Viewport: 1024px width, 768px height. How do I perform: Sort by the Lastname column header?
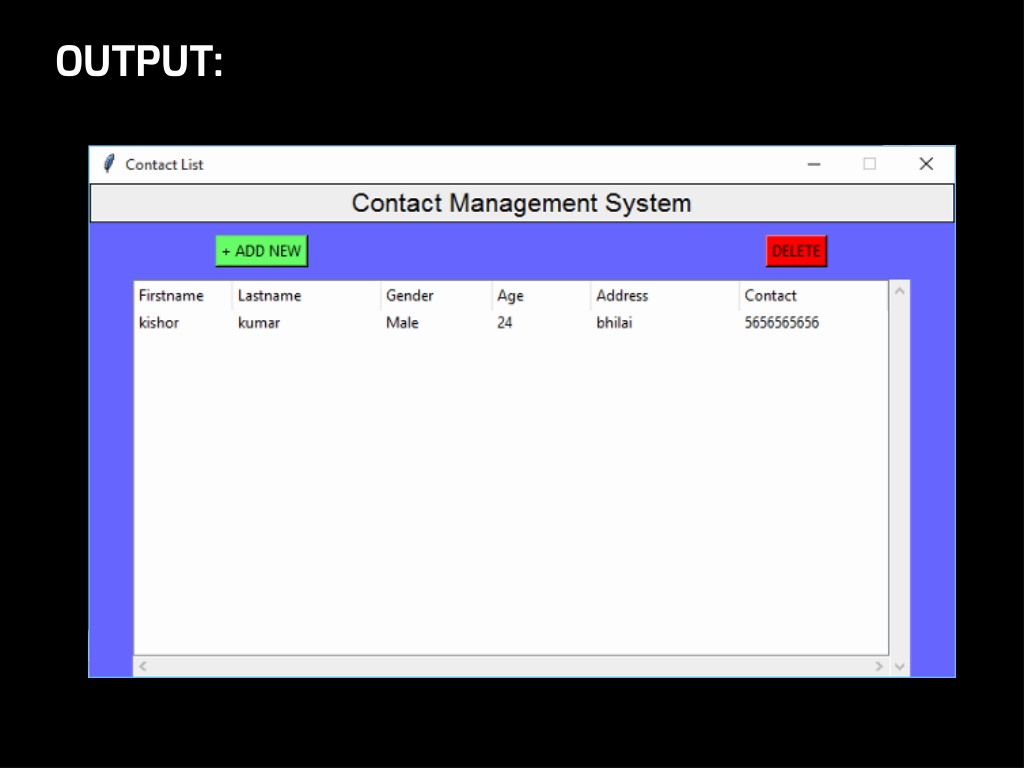[306, 296]
